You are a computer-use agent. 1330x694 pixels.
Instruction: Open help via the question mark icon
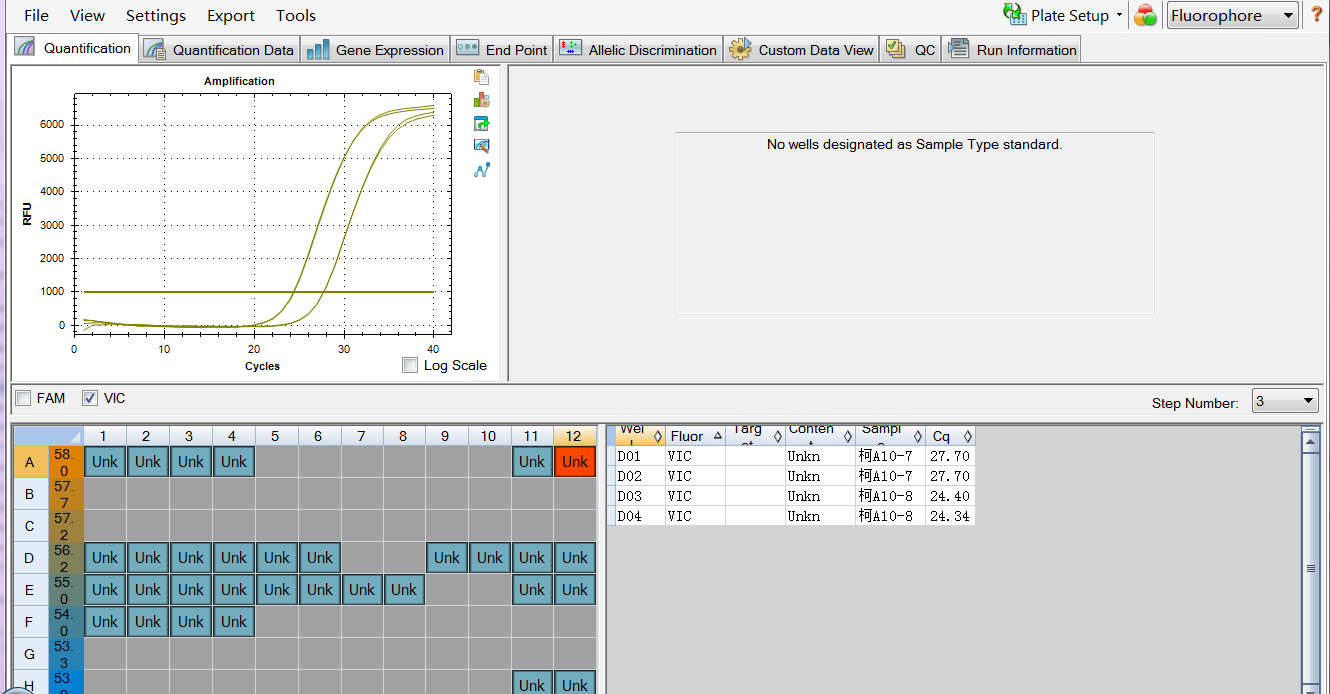coord(1317,15)
